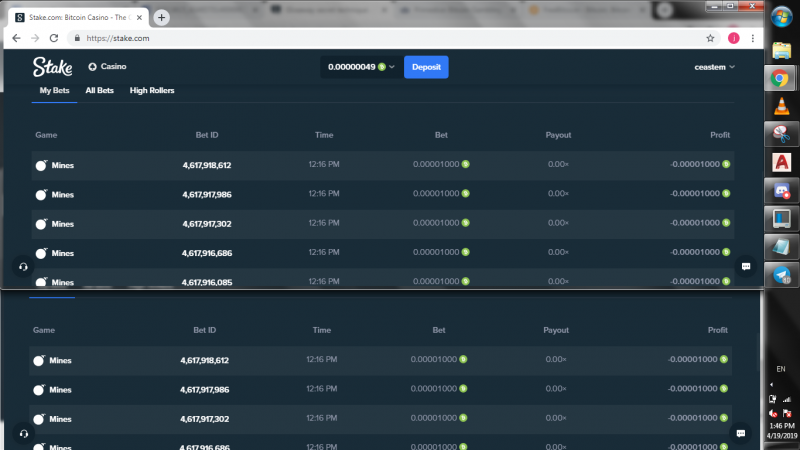The height and width of the screenshot is (450, 800).
Task: Click Mines bomb icon for bet 4,617,917,986 upper table
Action: coord(41,194)
